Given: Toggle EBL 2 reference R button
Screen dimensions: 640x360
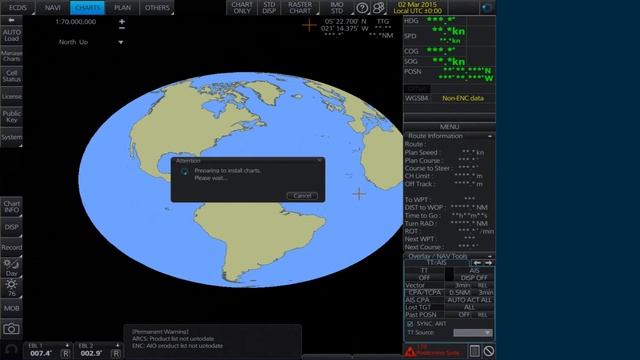Looking at the screenshot, I should [116, 354].
